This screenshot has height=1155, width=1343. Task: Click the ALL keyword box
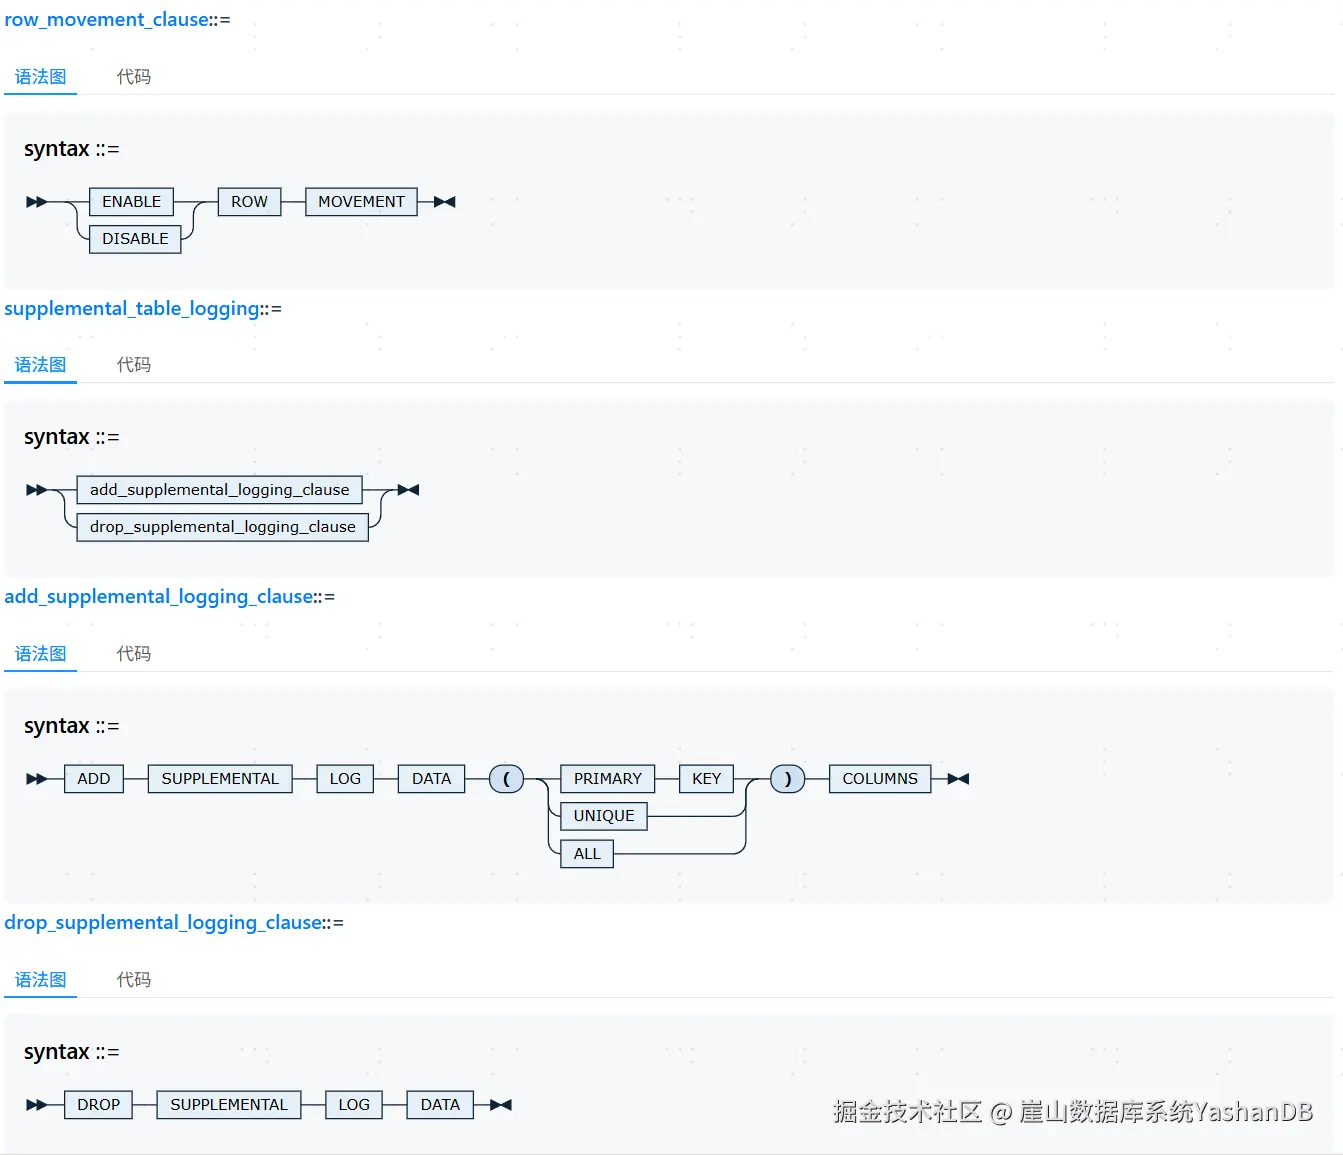pos(587,854)
